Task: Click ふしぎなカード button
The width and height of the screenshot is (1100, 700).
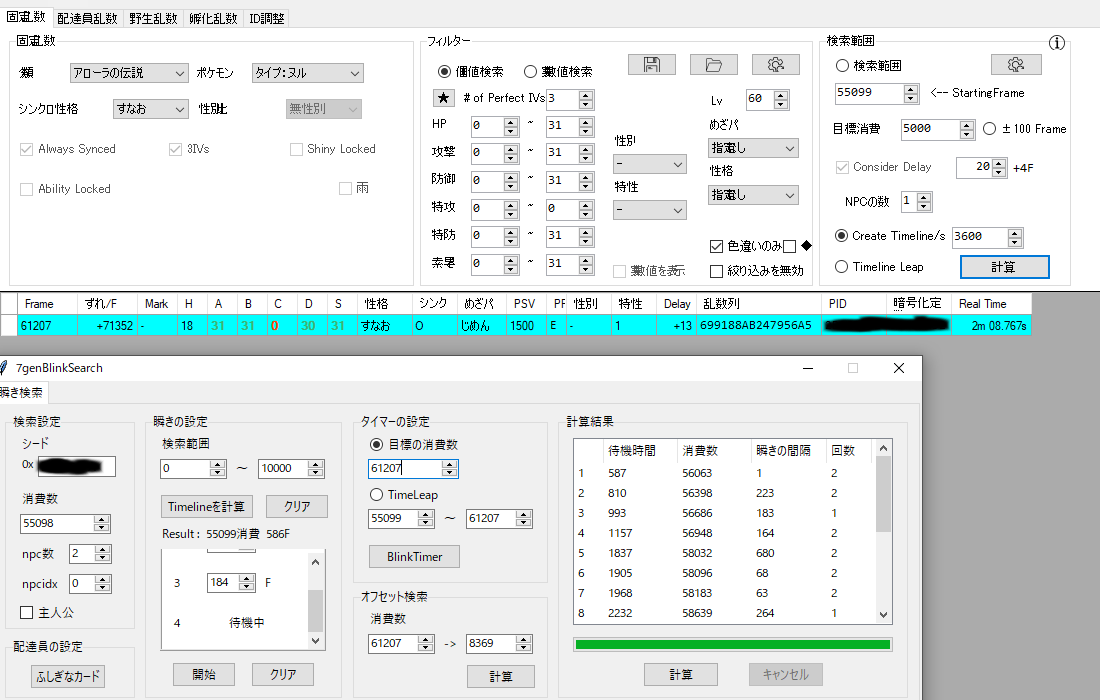Action: click(68, 676)
